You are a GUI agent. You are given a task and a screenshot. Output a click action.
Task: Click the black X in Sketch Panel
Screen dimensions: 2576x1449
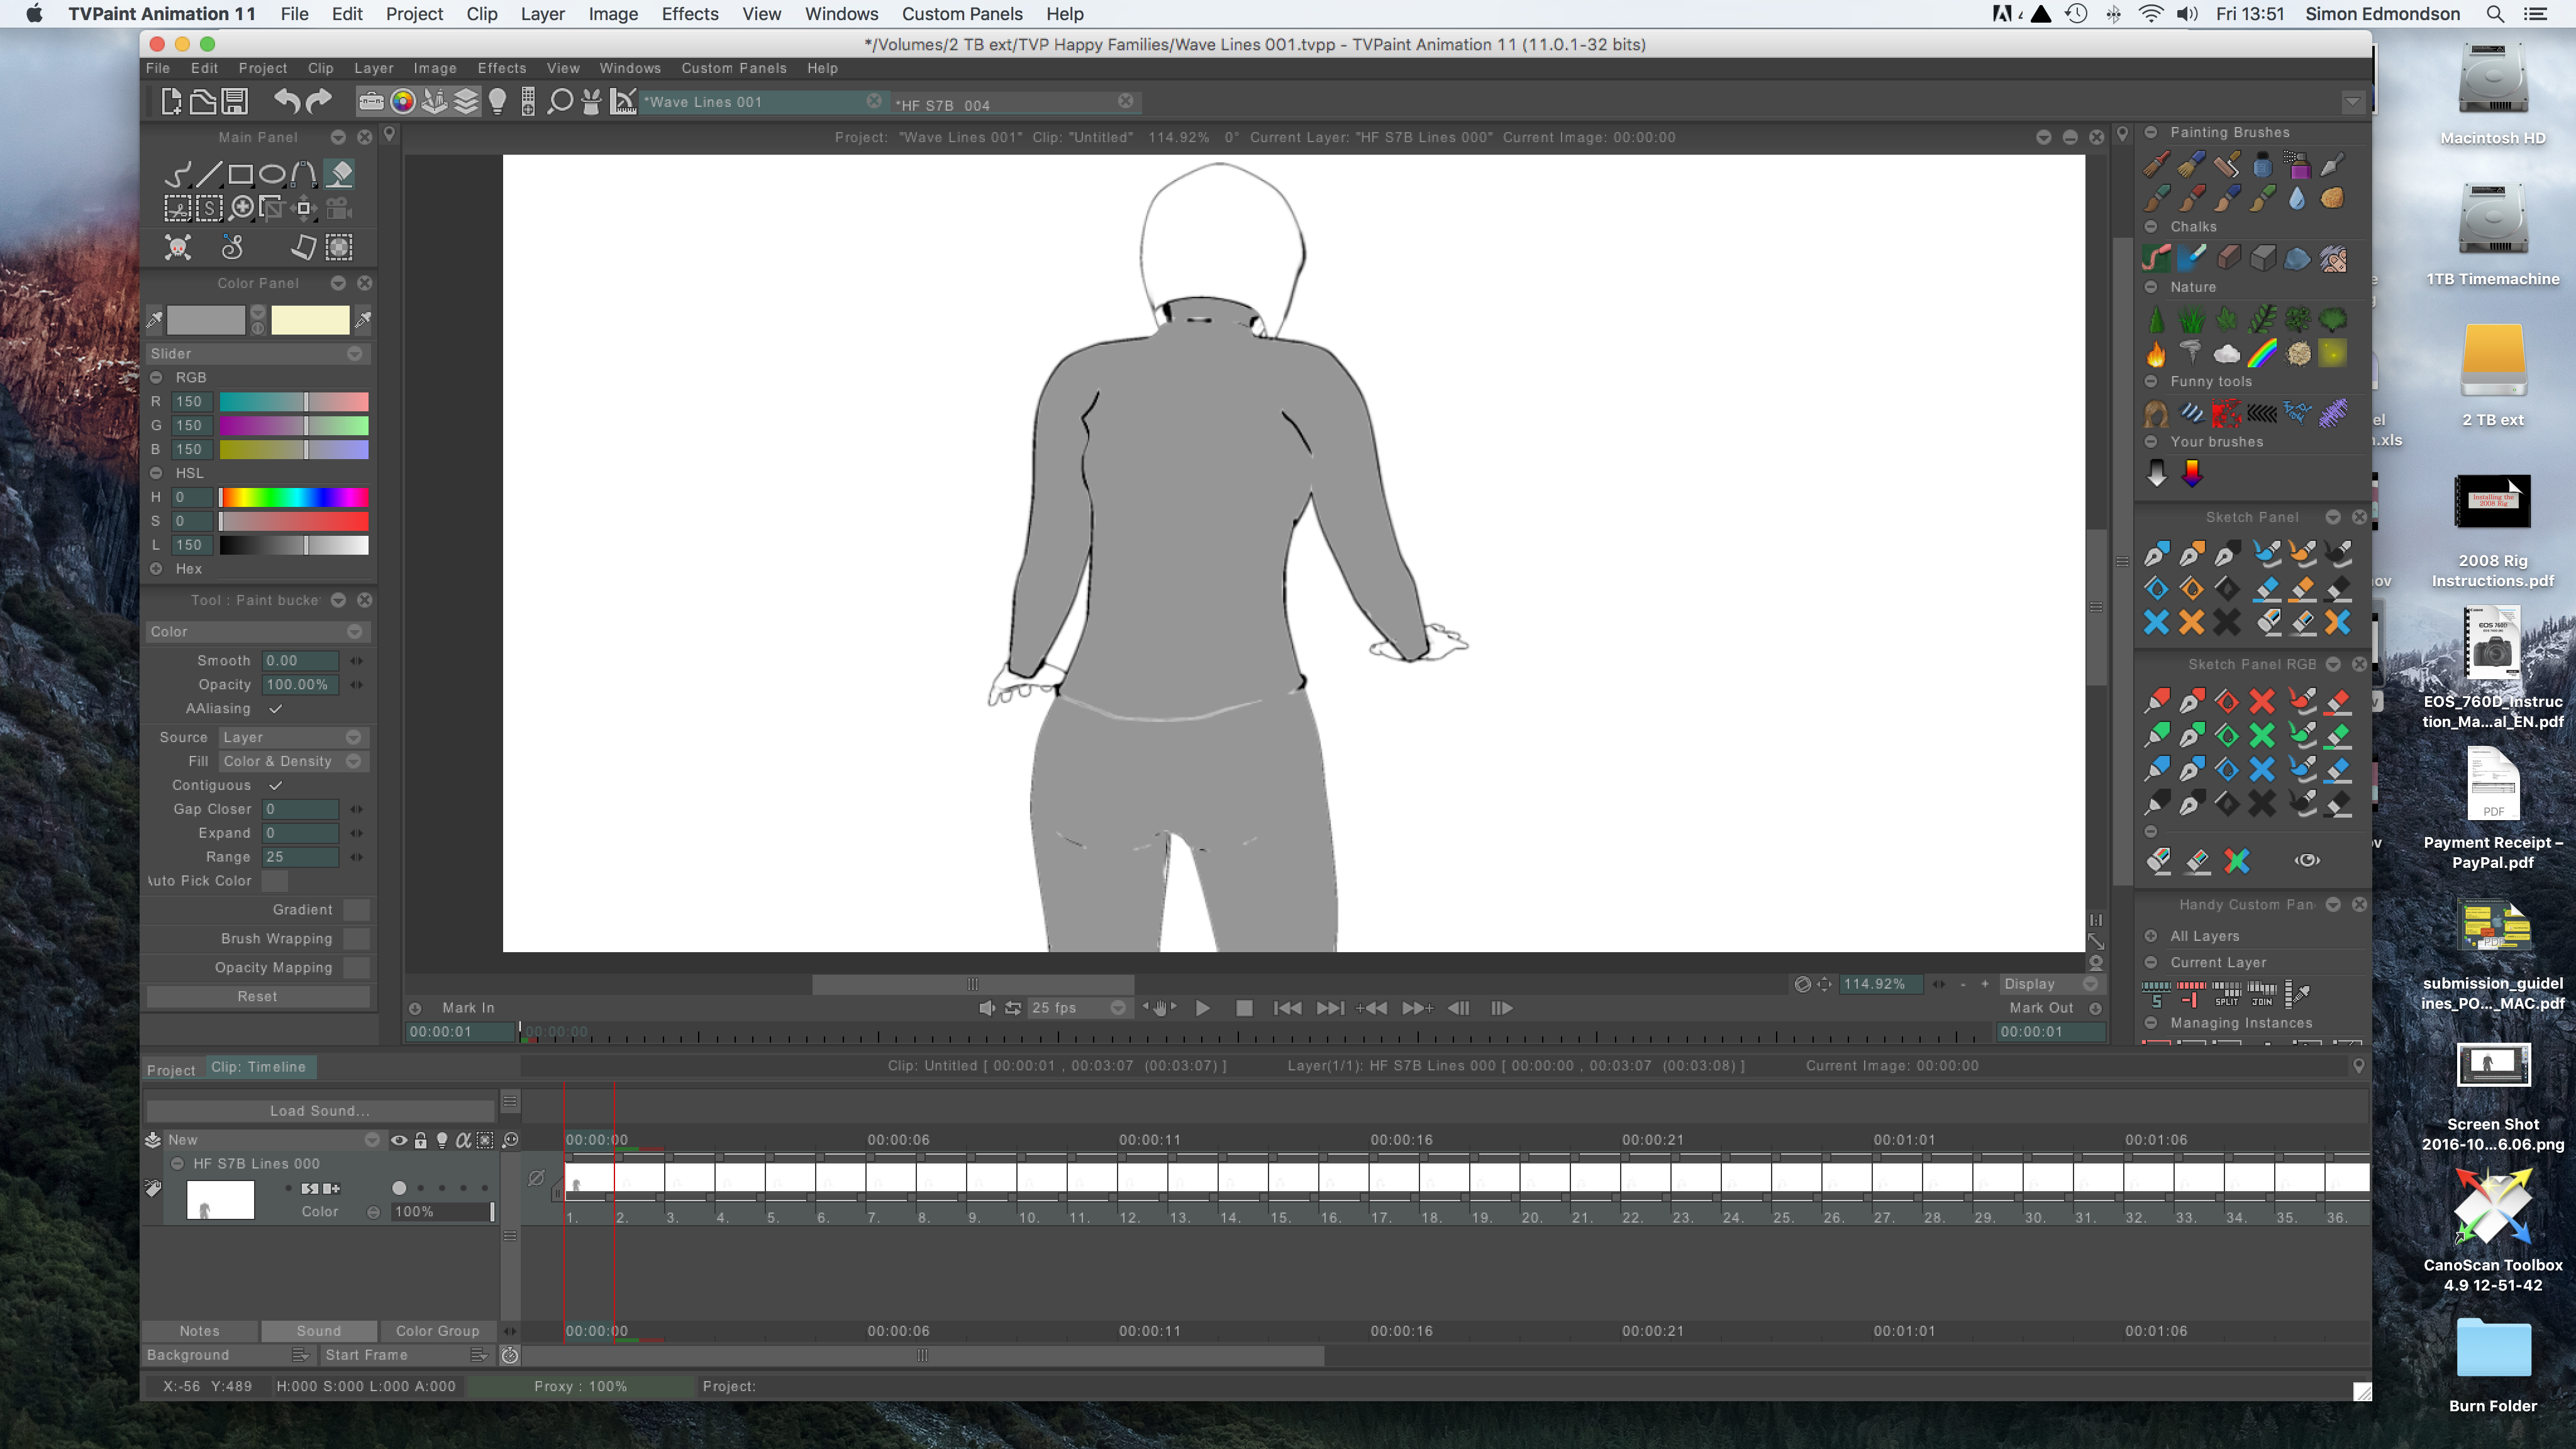click(2227, 622)
